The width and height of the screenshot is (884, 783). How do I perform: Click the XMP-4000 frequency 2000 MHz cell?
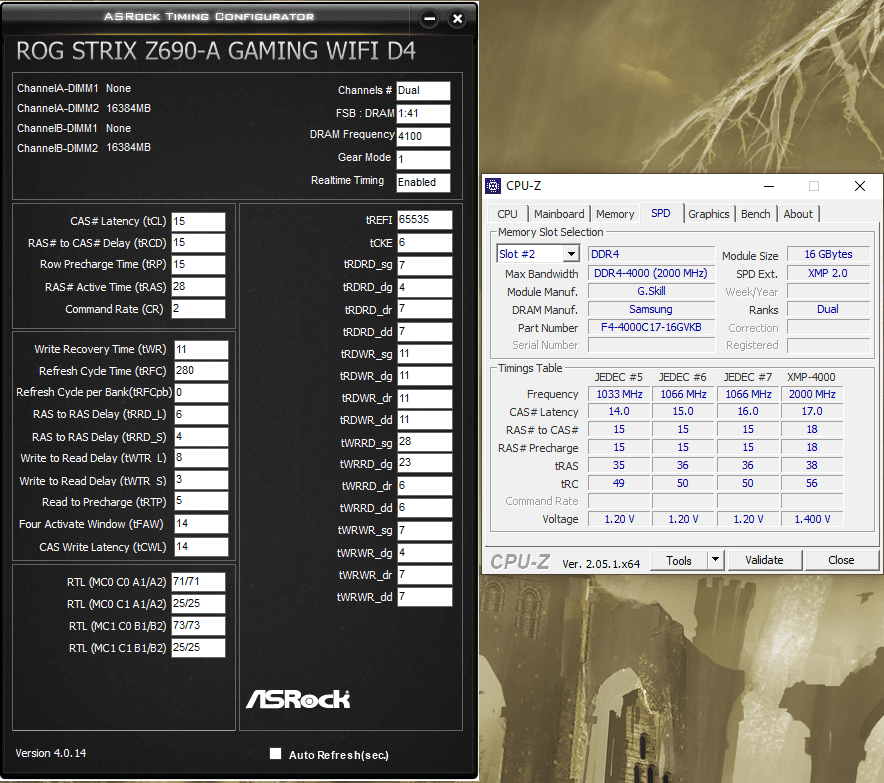pyautogui.click(x=812, y=394)
